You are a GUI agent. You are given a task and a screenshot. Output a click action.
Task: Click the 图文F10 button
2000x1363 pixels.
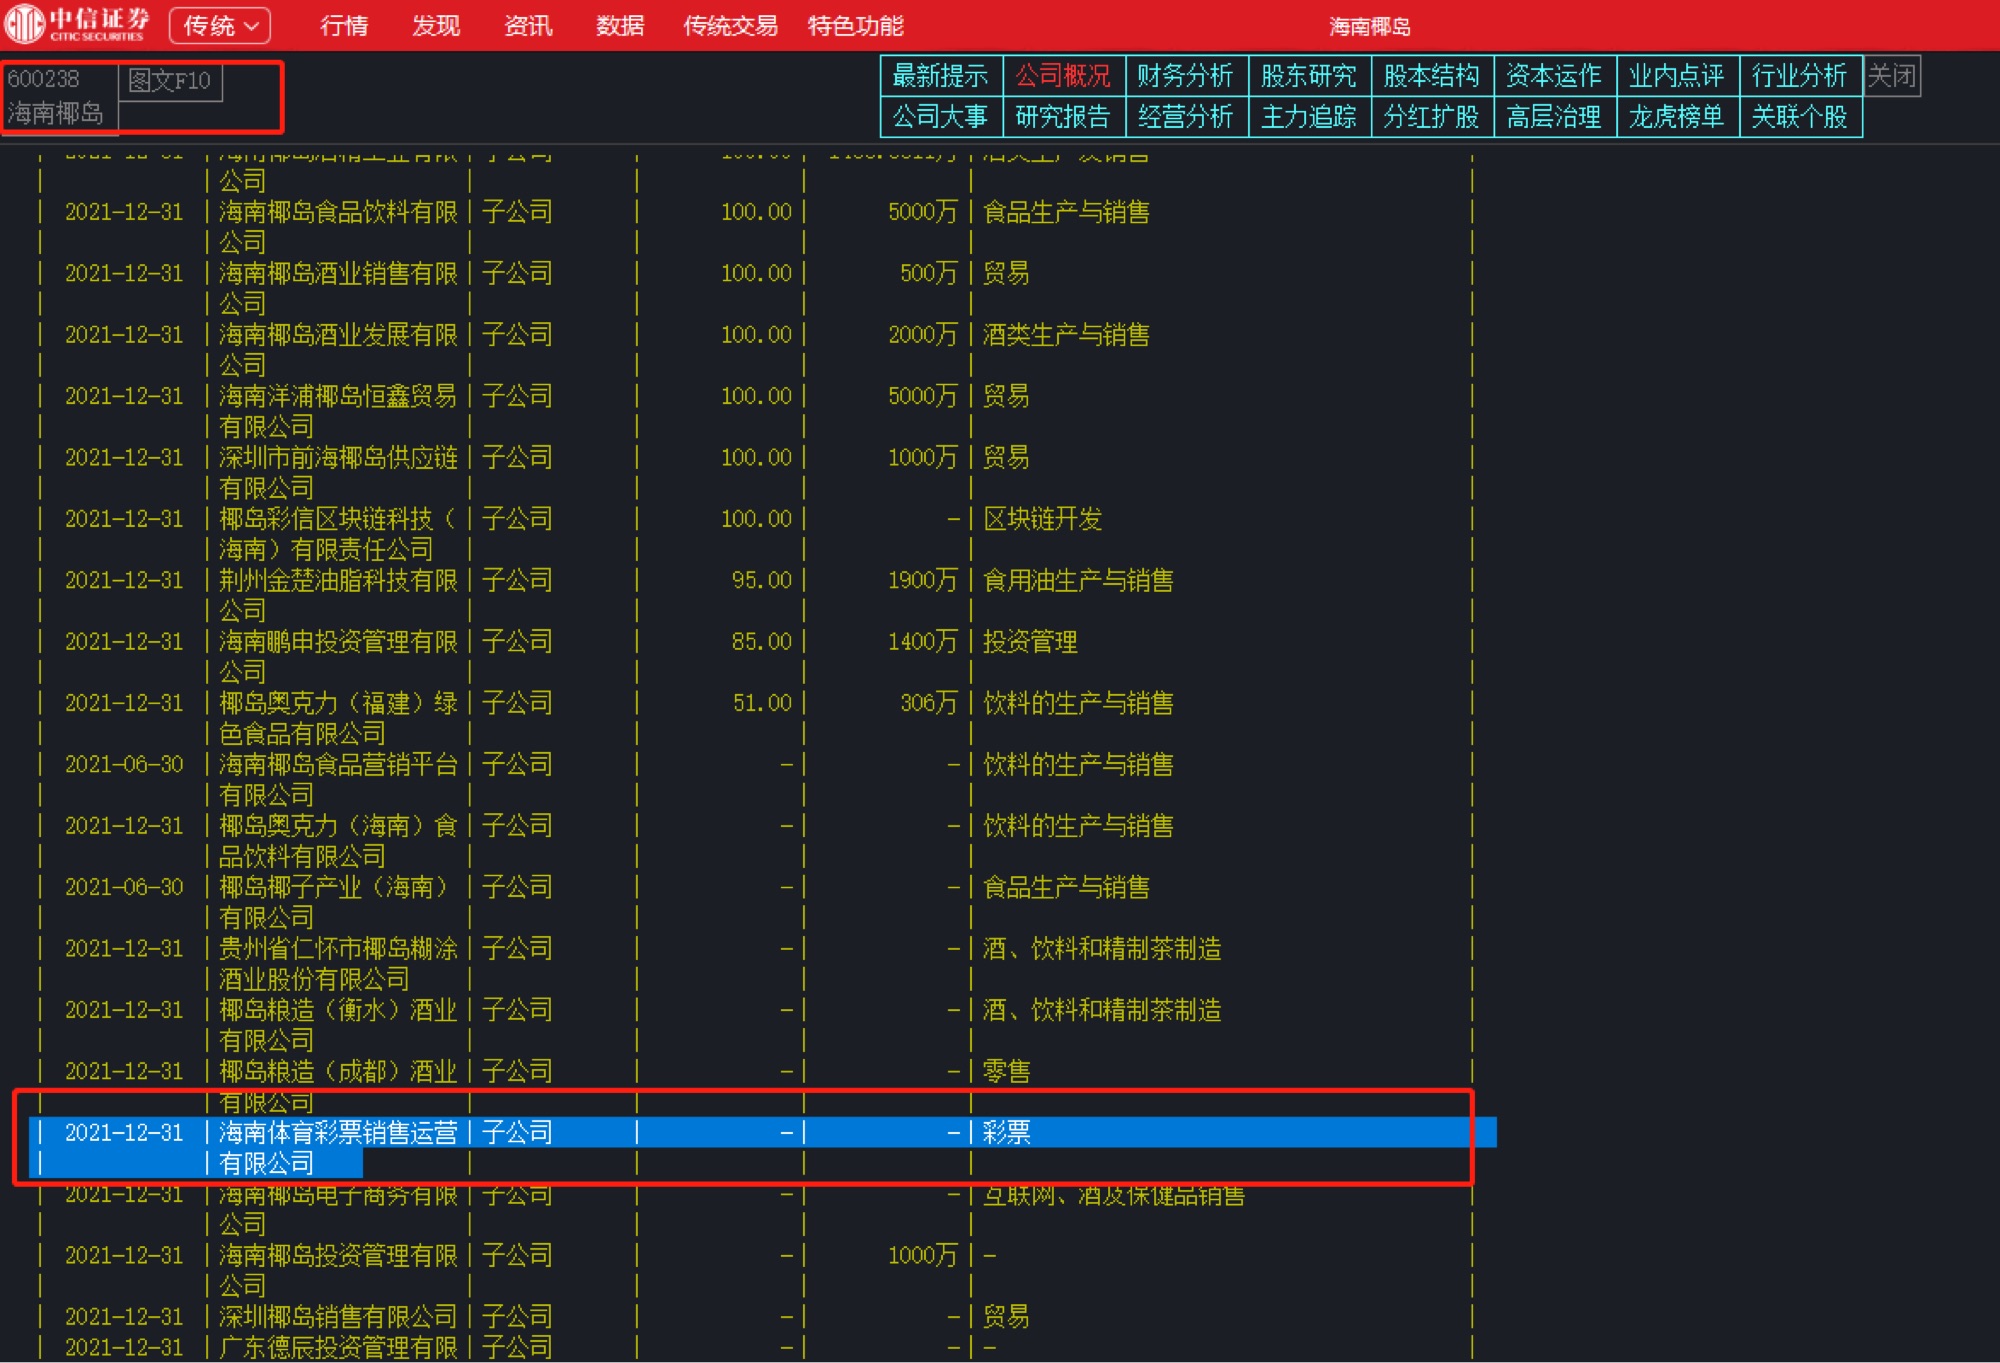point(170,81)
